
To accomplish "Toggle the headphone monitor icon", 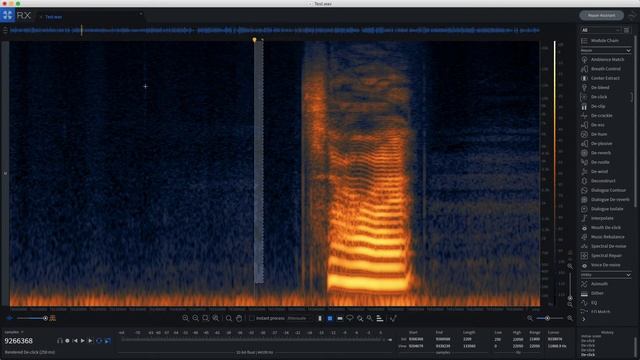I will pyautogui.click(x=60, y=341).
